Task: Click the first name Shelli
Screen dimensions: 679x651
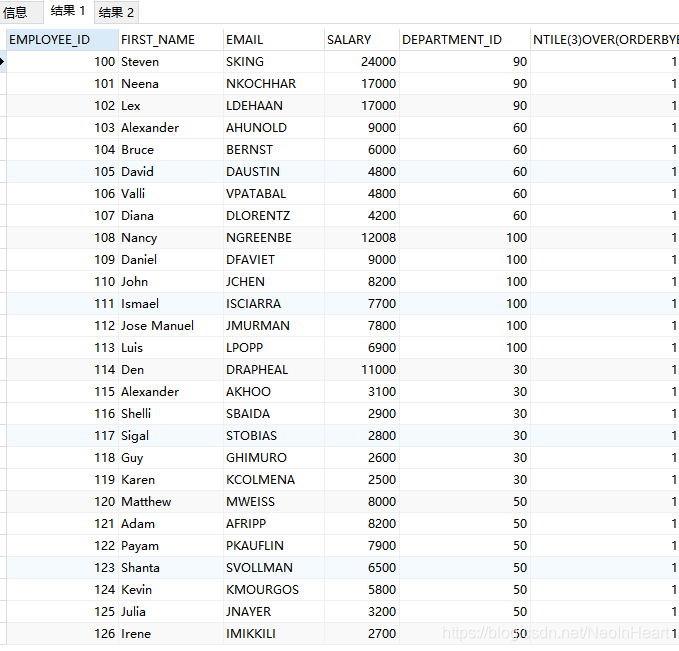Action: tap(171, 414)
